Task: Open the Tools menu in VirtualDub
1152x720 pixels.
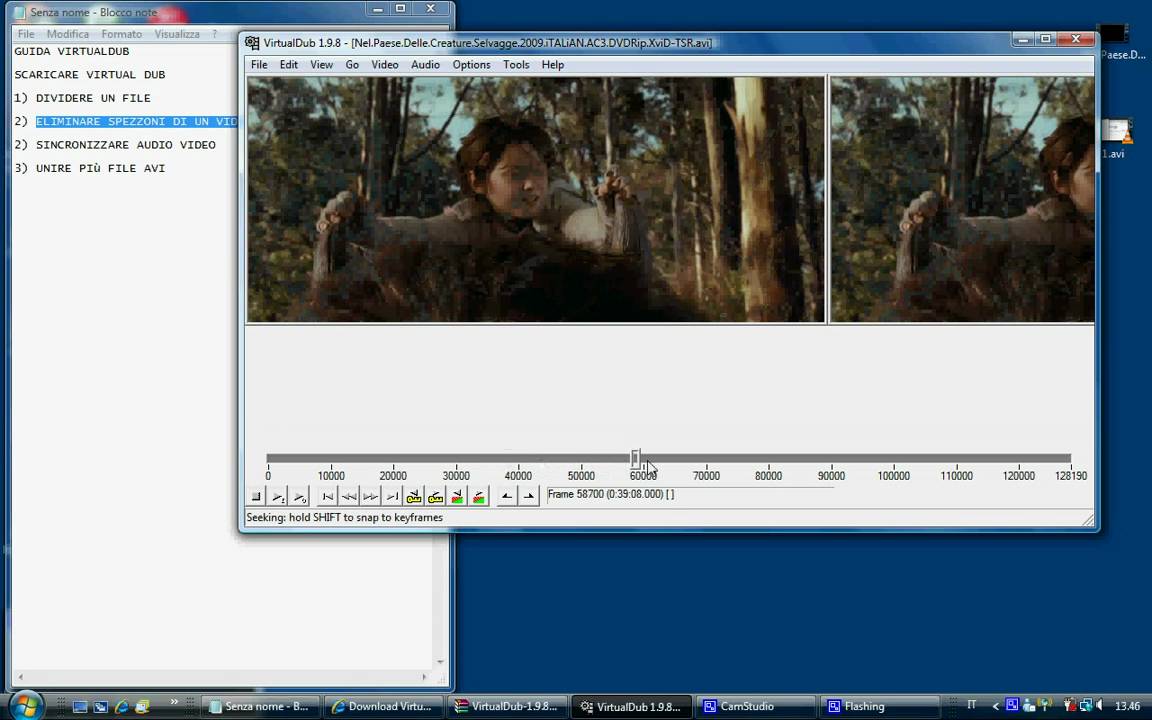Action: 516,65
